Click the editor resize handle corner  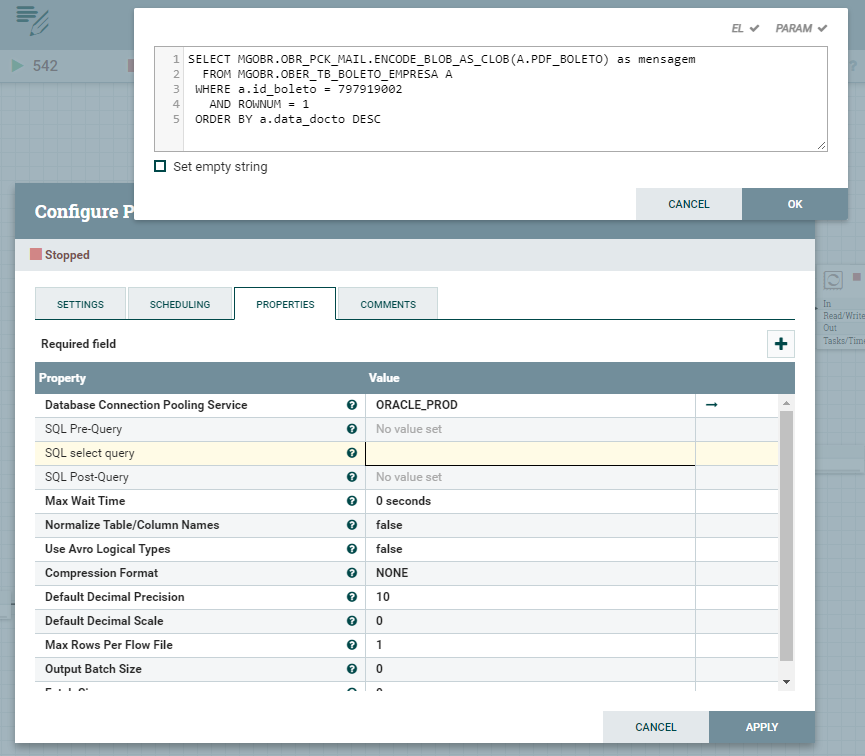(821, 145)
